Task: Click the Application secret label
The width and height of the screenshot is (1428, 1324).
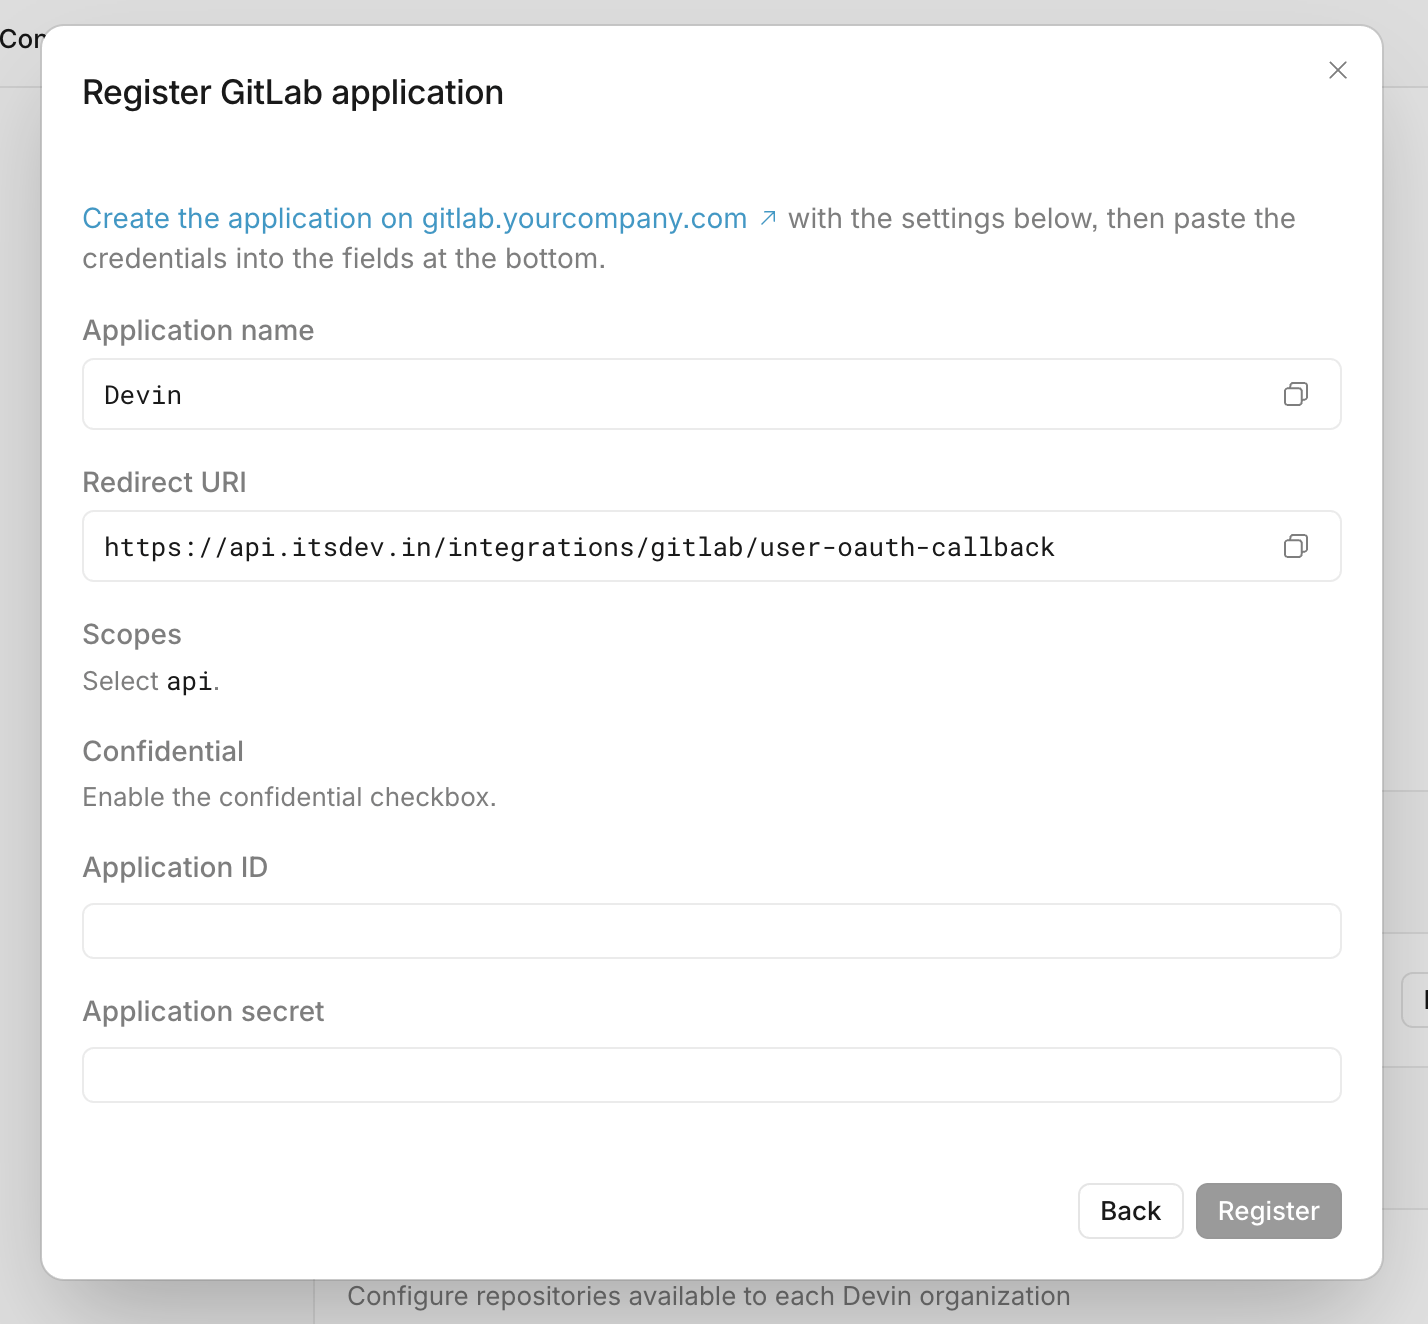Action: click(203, 1011)
